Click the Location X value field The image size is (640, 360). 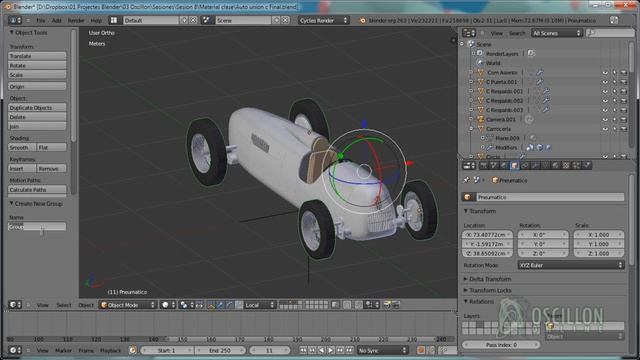coord(487,235)
